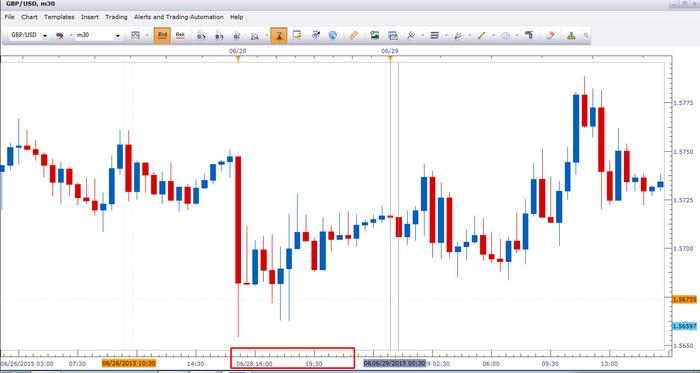This screenshot has height=373, width=700.
Task: Click the refresh/sync chart icon
Action: point(316,35)
